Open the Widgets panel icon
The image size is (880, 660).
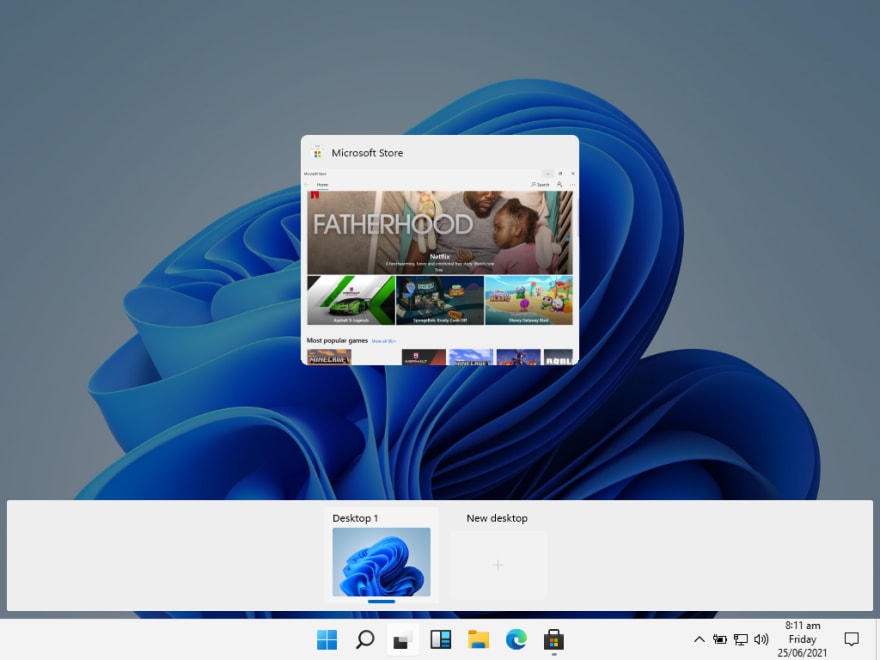tap(441, 639)
